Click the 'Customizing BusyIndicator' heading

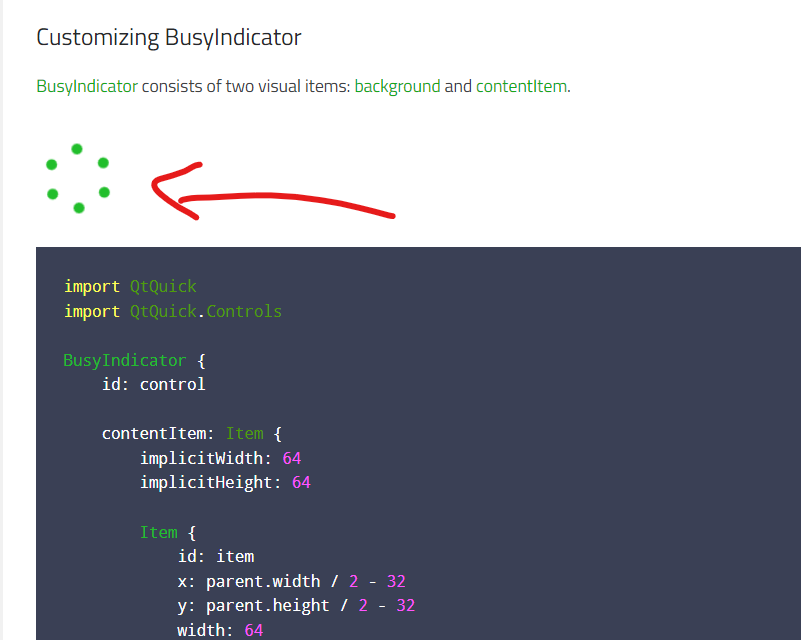tap(169, 38)
